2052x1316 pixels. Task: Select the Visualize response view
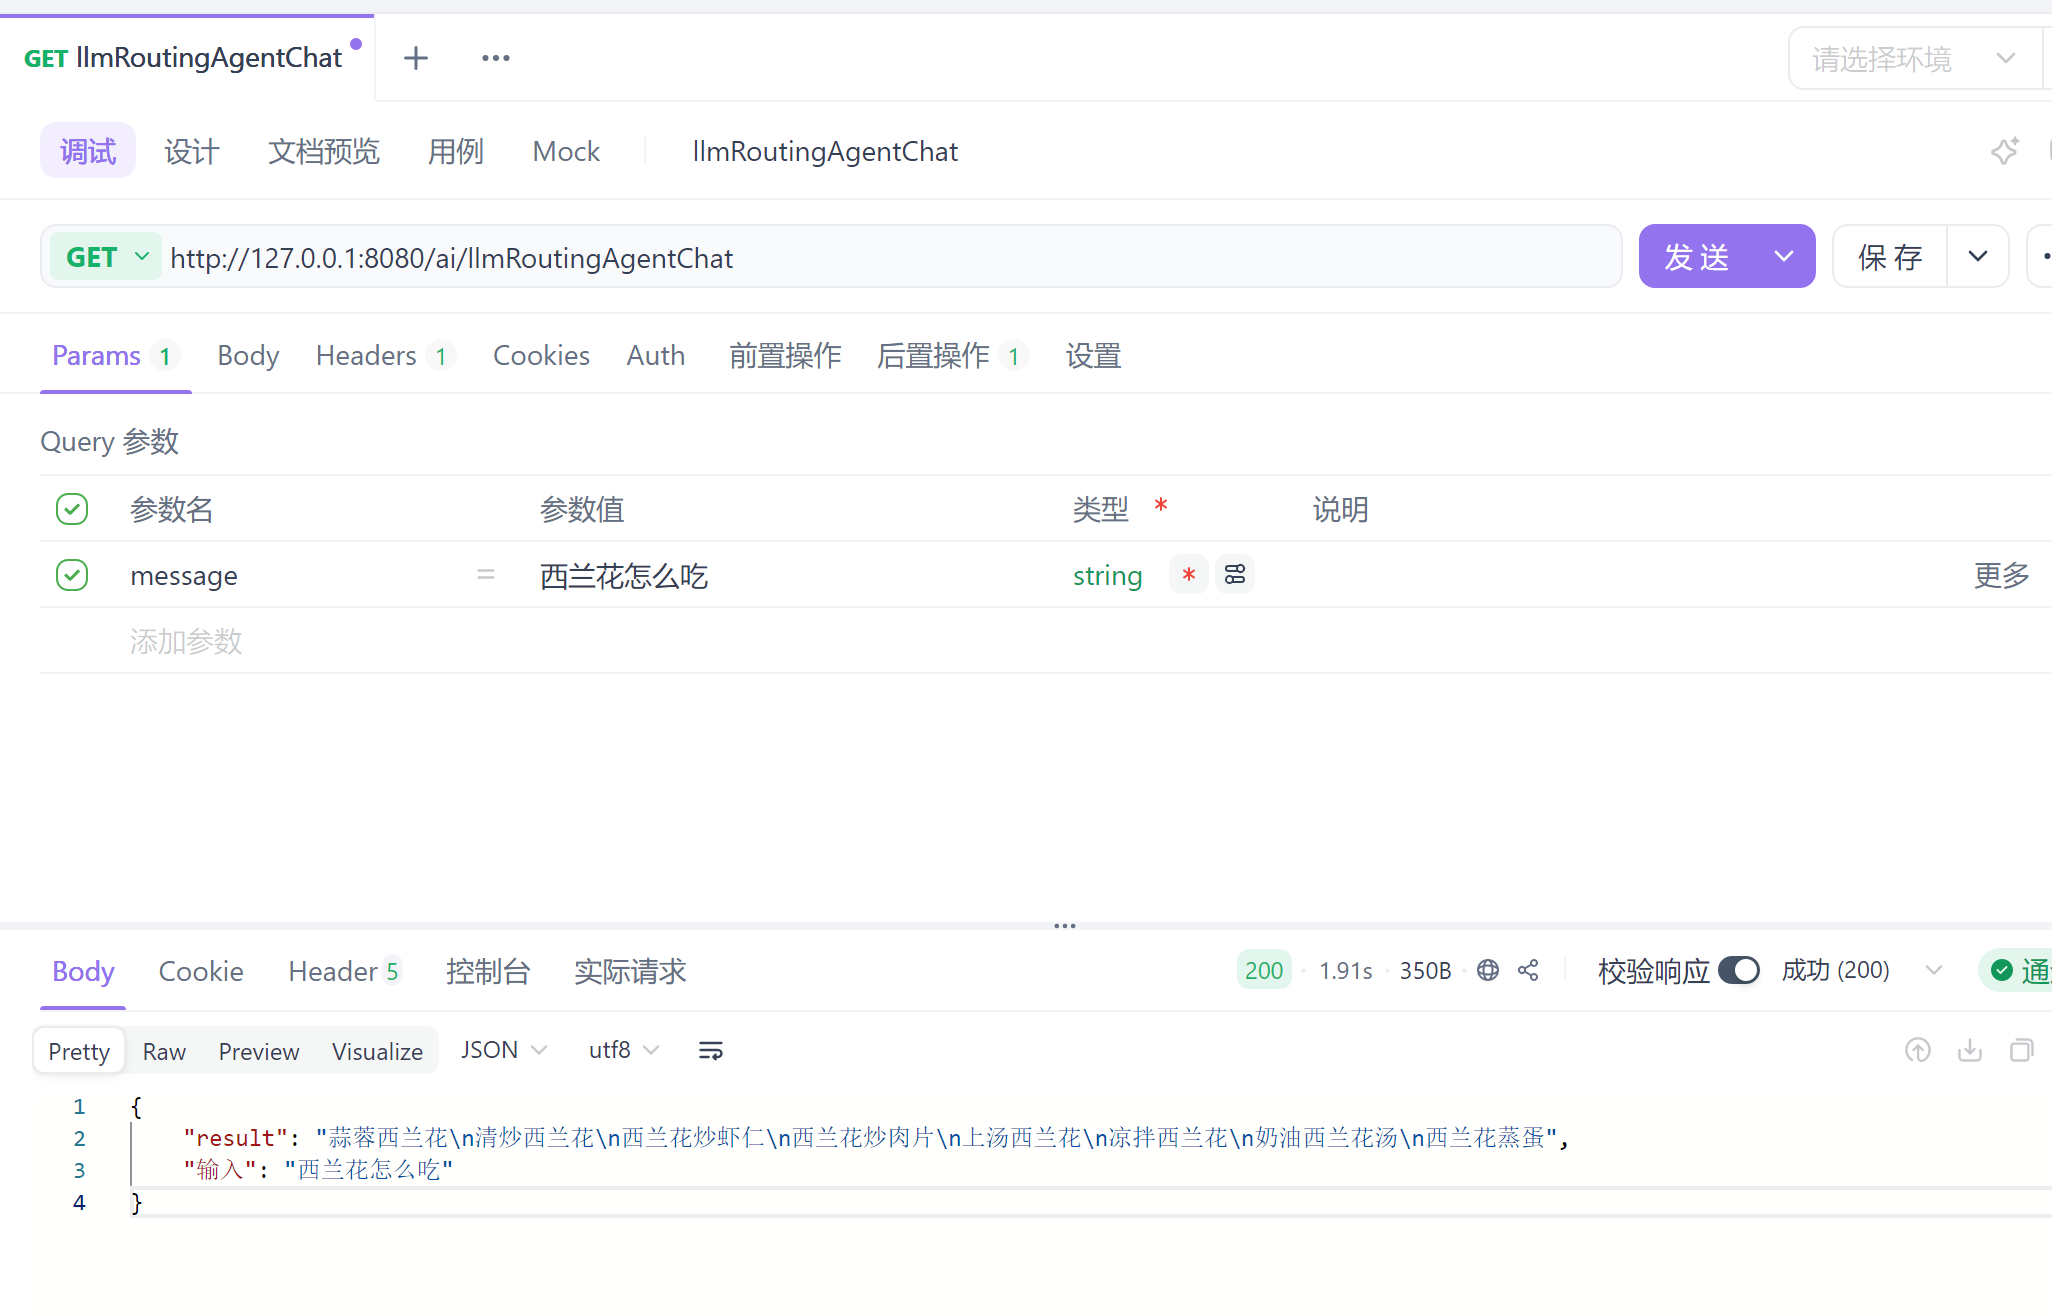[377, 1051]
